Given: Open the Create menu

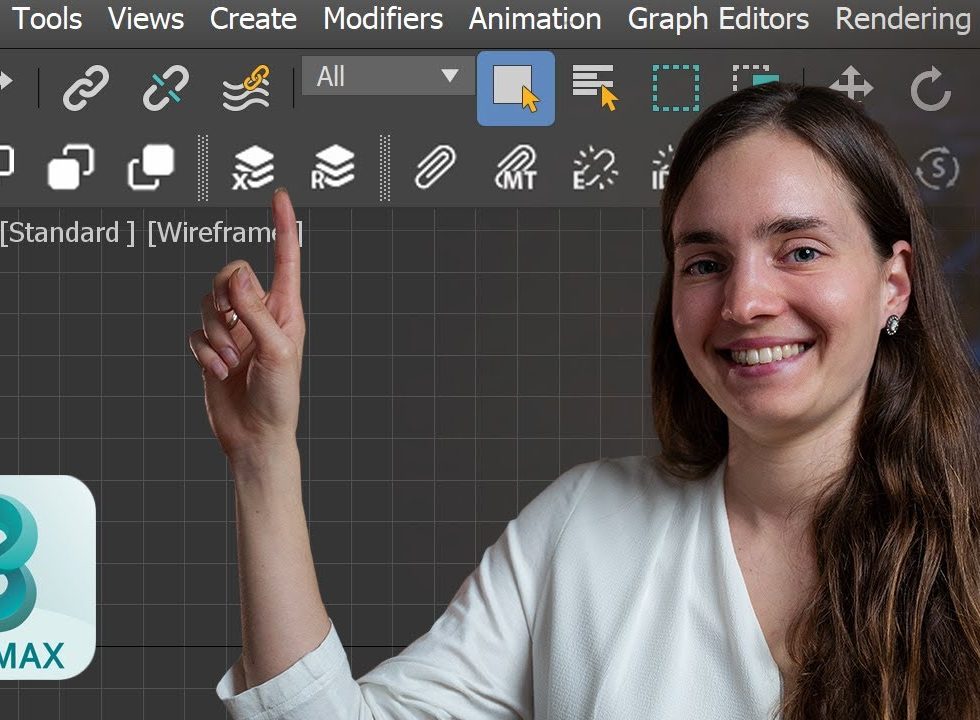Looking at the screenshot, I should click(x=253, y=19).
